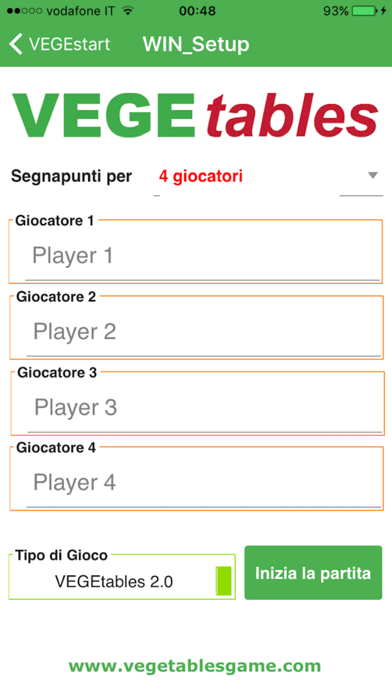Open the www.vegetablesgame.com link
The height and width of the screenshot is (696, 392).
[194, 666]
